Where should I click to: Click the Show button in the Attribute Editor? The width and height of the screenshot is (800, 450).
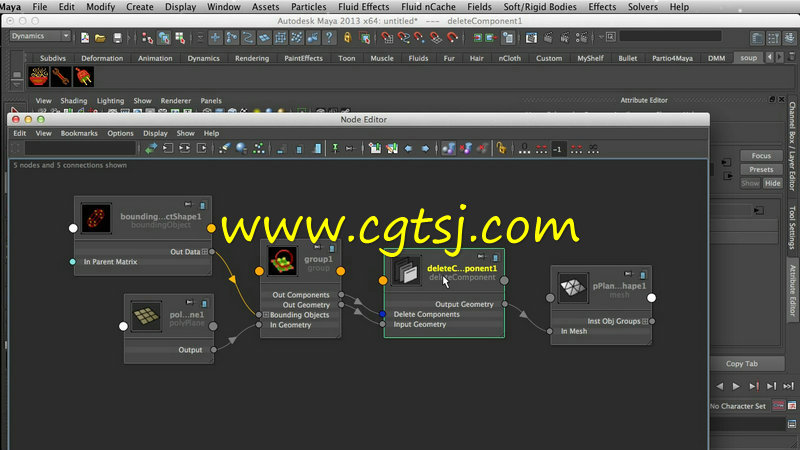[x=750, y=183]
